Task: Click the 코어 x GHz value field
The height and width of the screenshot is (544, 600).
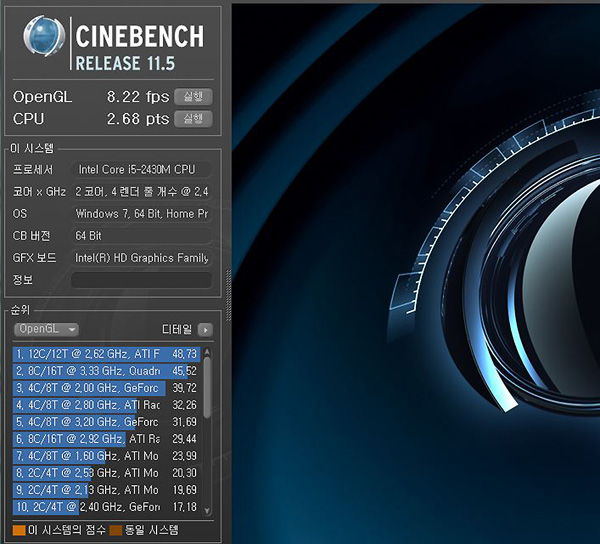Action: click(141, 192)
